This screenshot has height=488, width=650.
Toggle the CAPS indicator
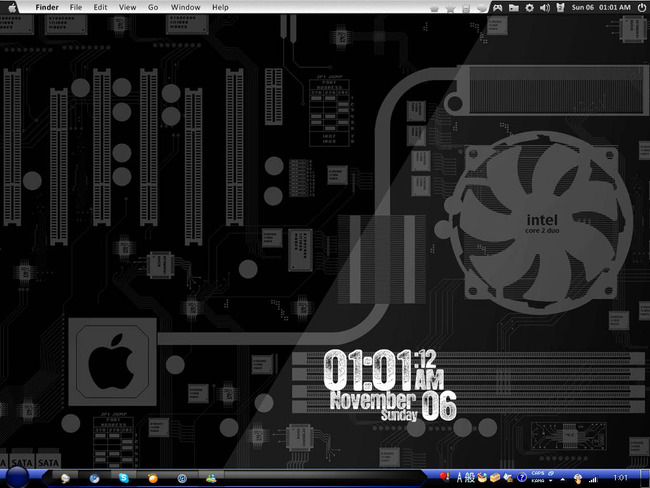[538, 473]
